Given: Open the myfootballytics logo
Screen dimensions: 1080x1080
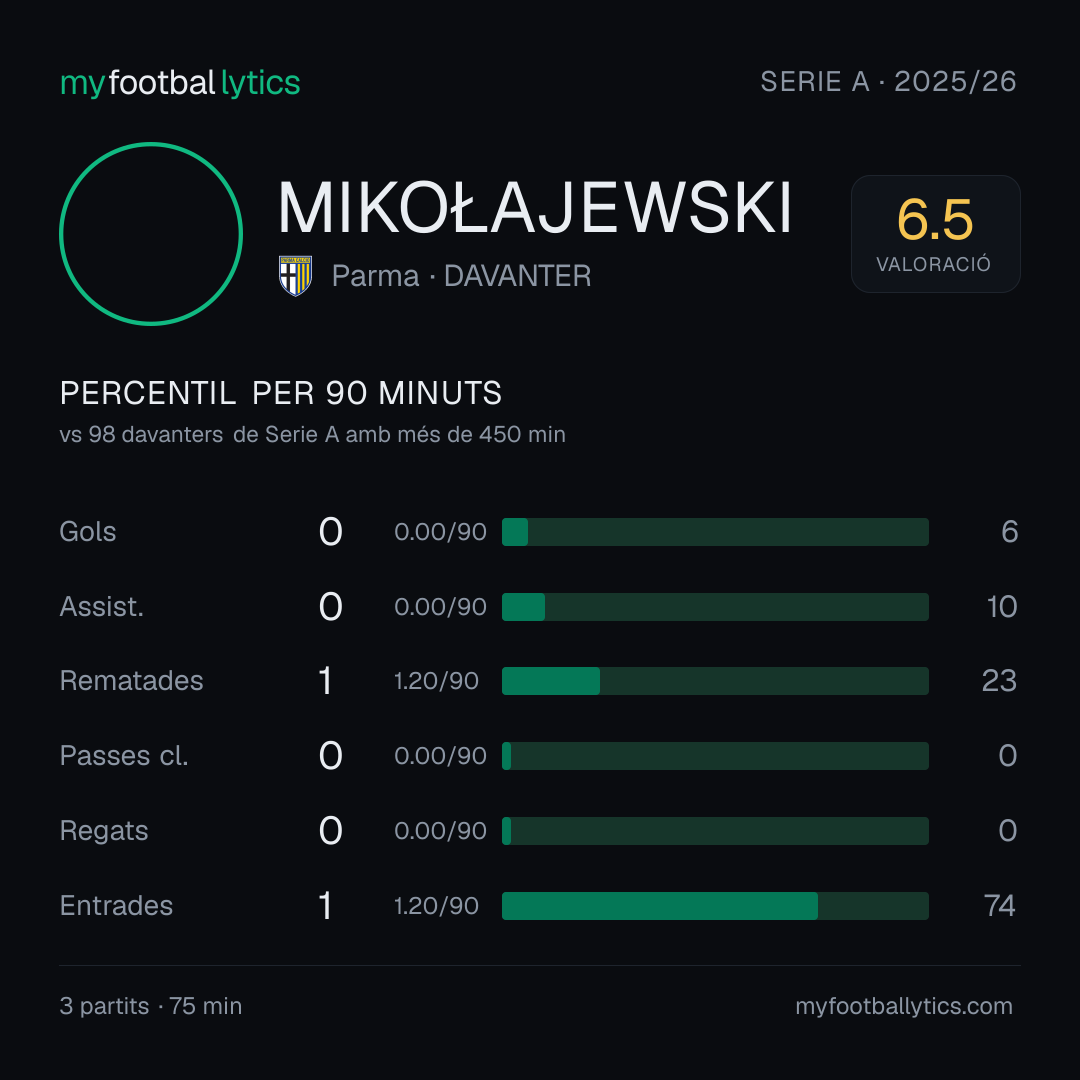Looking at the screenshot, I should click(x=180, y=83).
